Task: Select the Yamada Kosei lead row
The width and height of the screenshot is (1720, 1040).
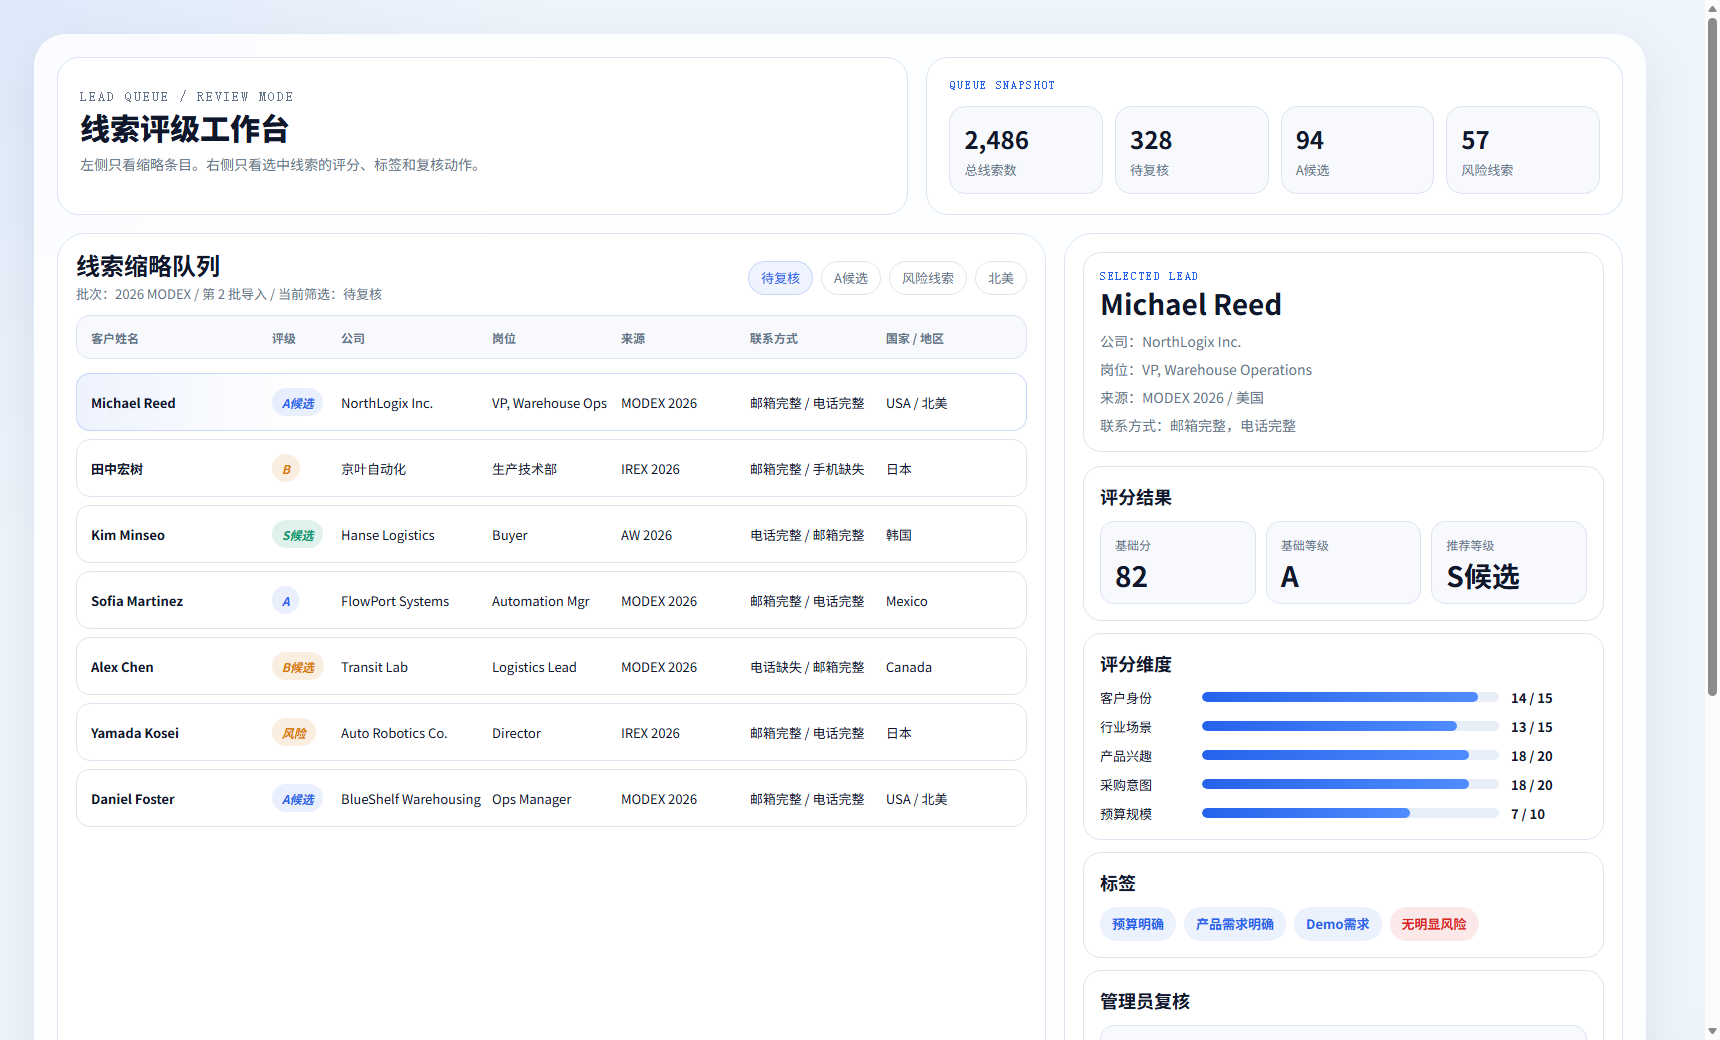Action: pos(551,732)
